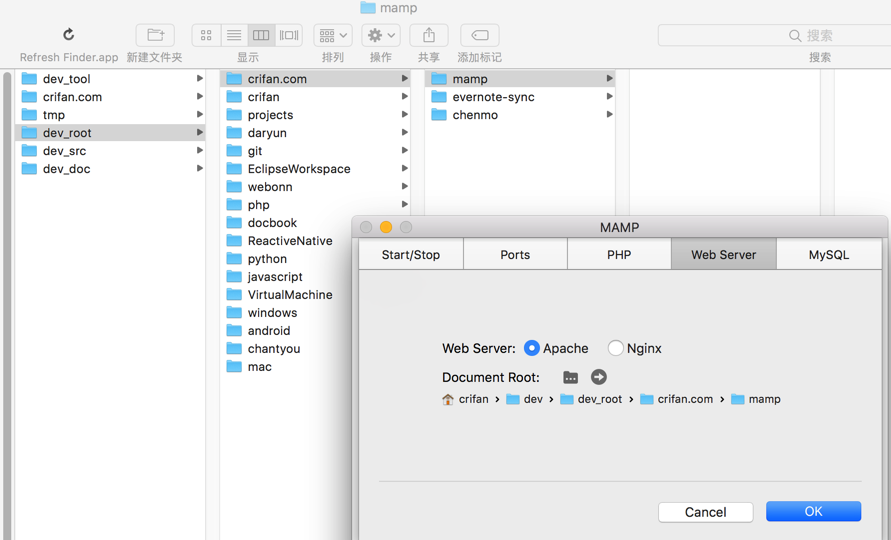Switch Finder to icon grid view
The height and width of the screenshot is (540, 891).
pyautogui.click(x=206, y=35)
